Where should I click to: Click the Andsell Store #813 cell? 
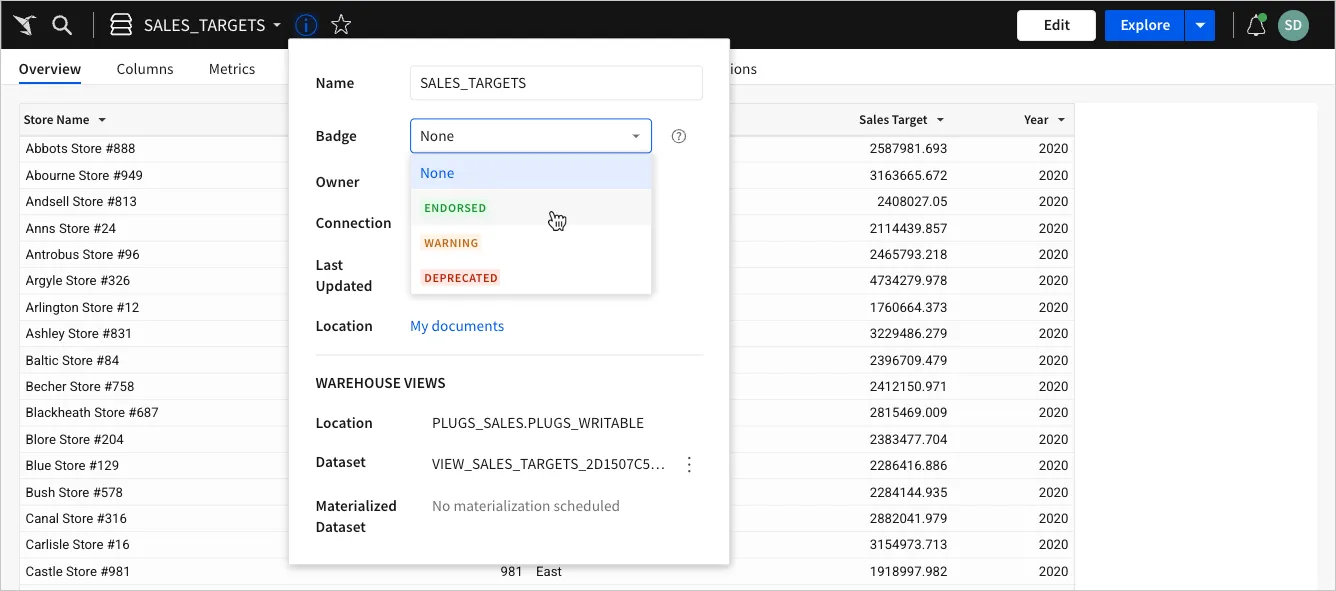click(x=81, y=201)
